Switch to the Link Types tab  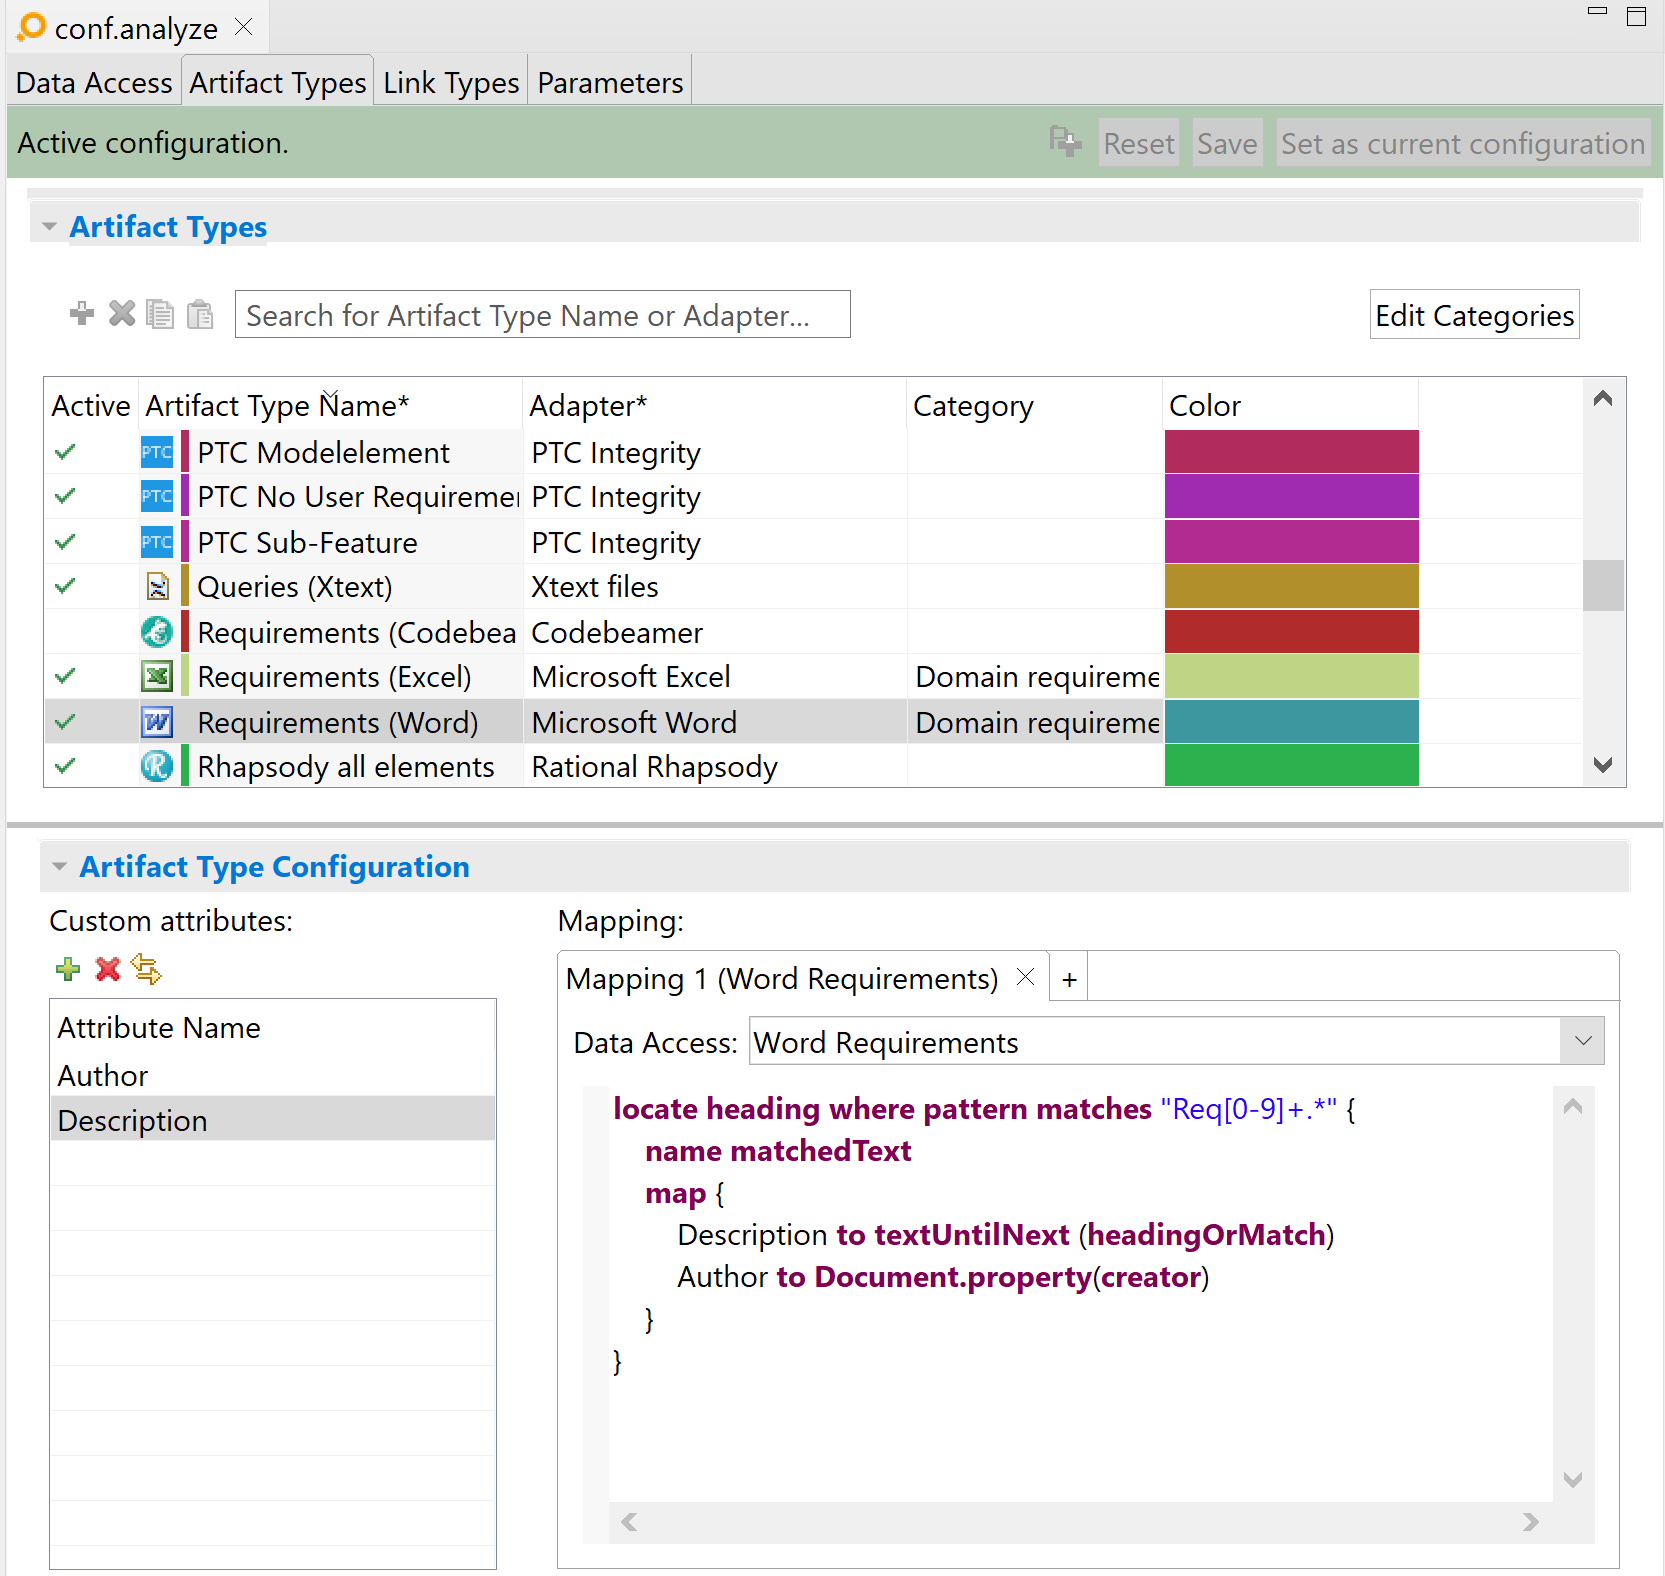(451, 82)
